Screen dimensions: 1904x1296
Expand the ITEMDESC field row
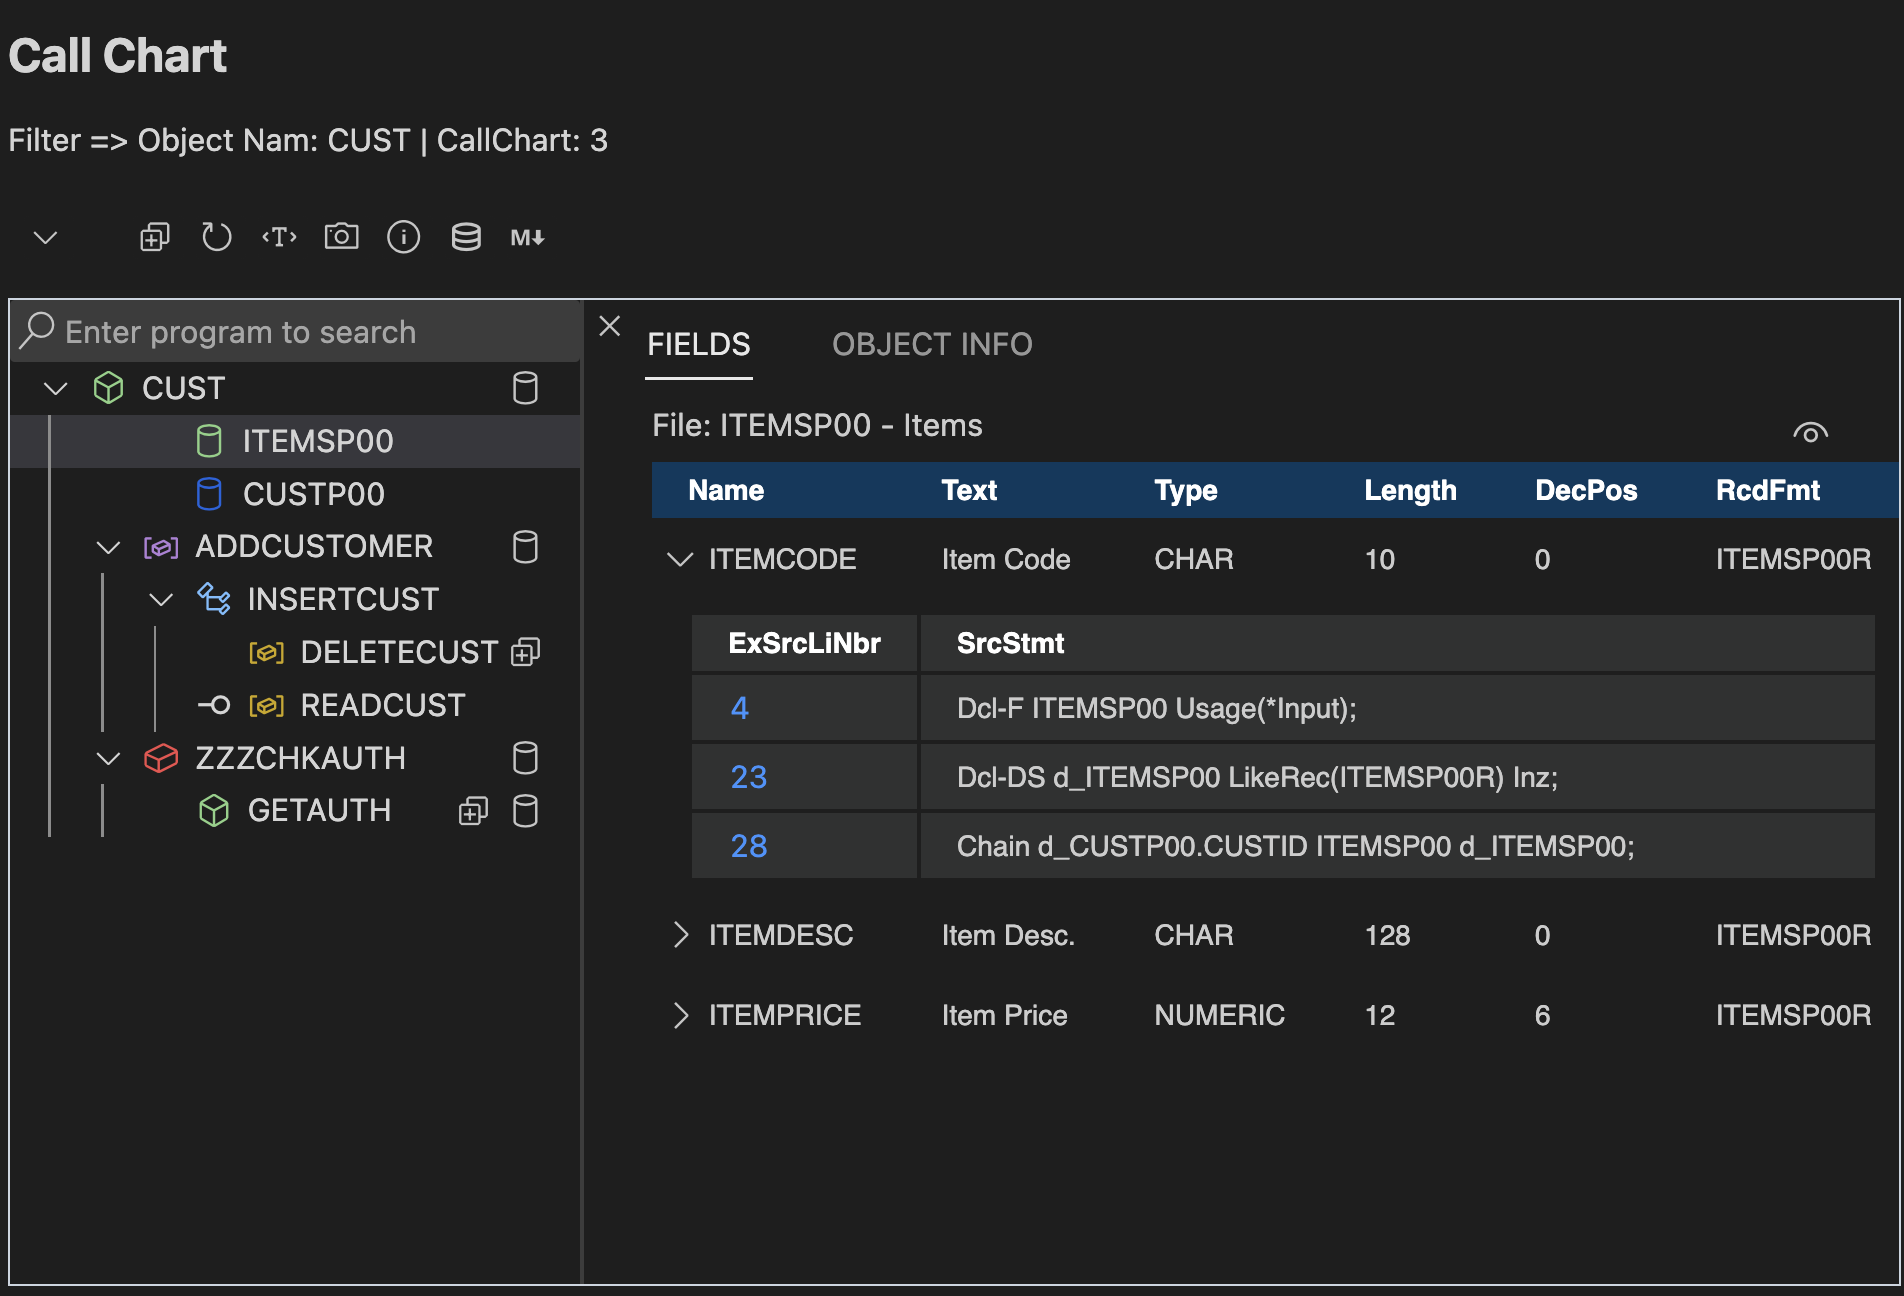click(x=680, y=935)
